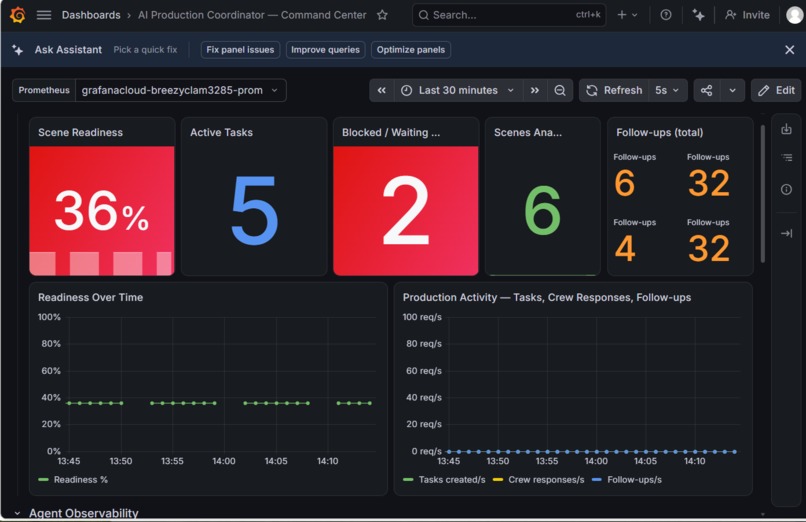The height and width of the screenshot is (522, 806).
Task: Open the Last 30 minutes time picker
Action: [458, 90]
